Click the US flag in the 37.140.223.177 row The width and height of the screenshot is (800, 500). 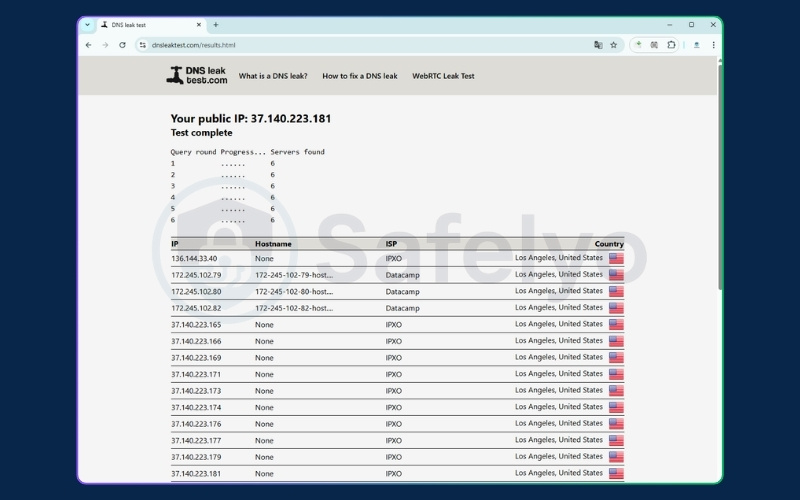pyautogui.click(x=616, y=440)
